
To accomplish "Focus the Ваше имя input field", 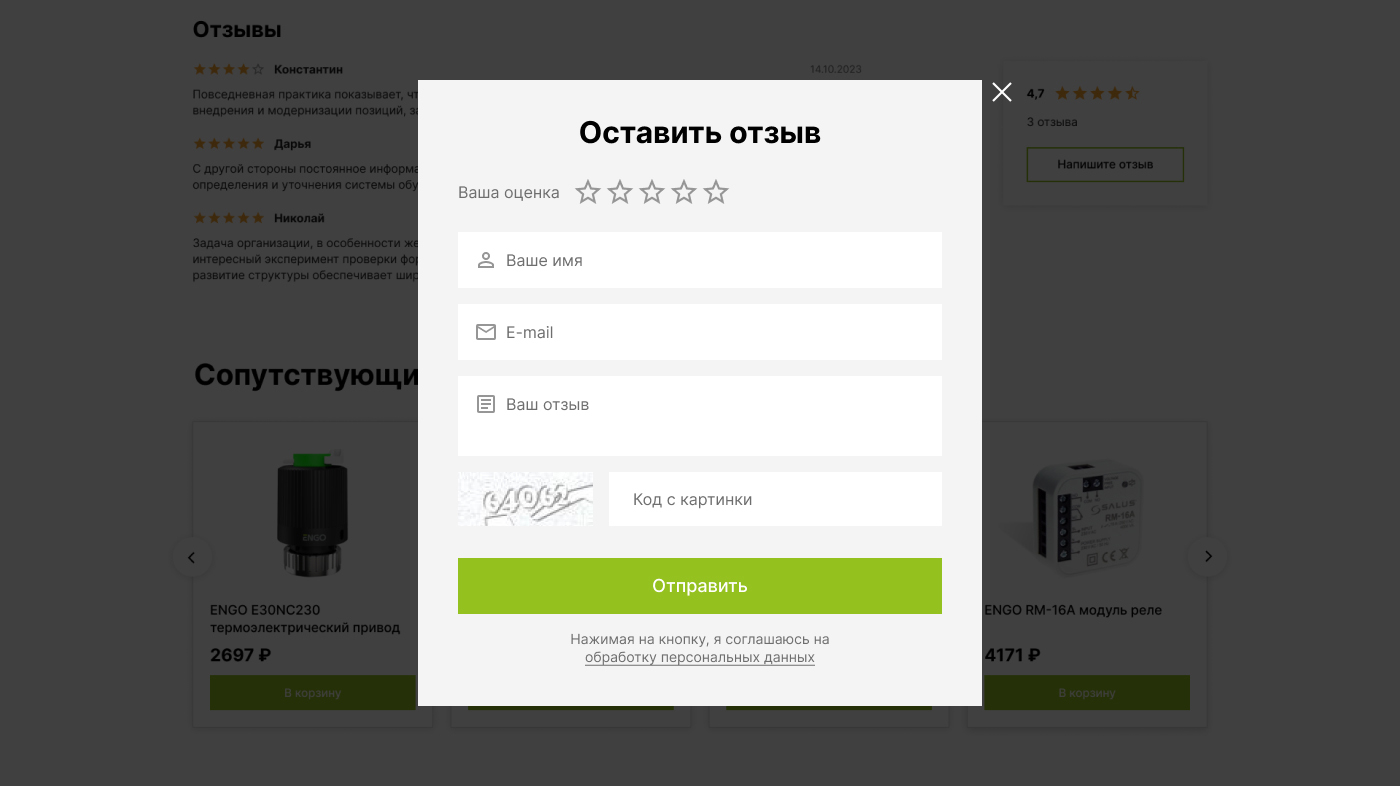I will [x=700, y=260].
